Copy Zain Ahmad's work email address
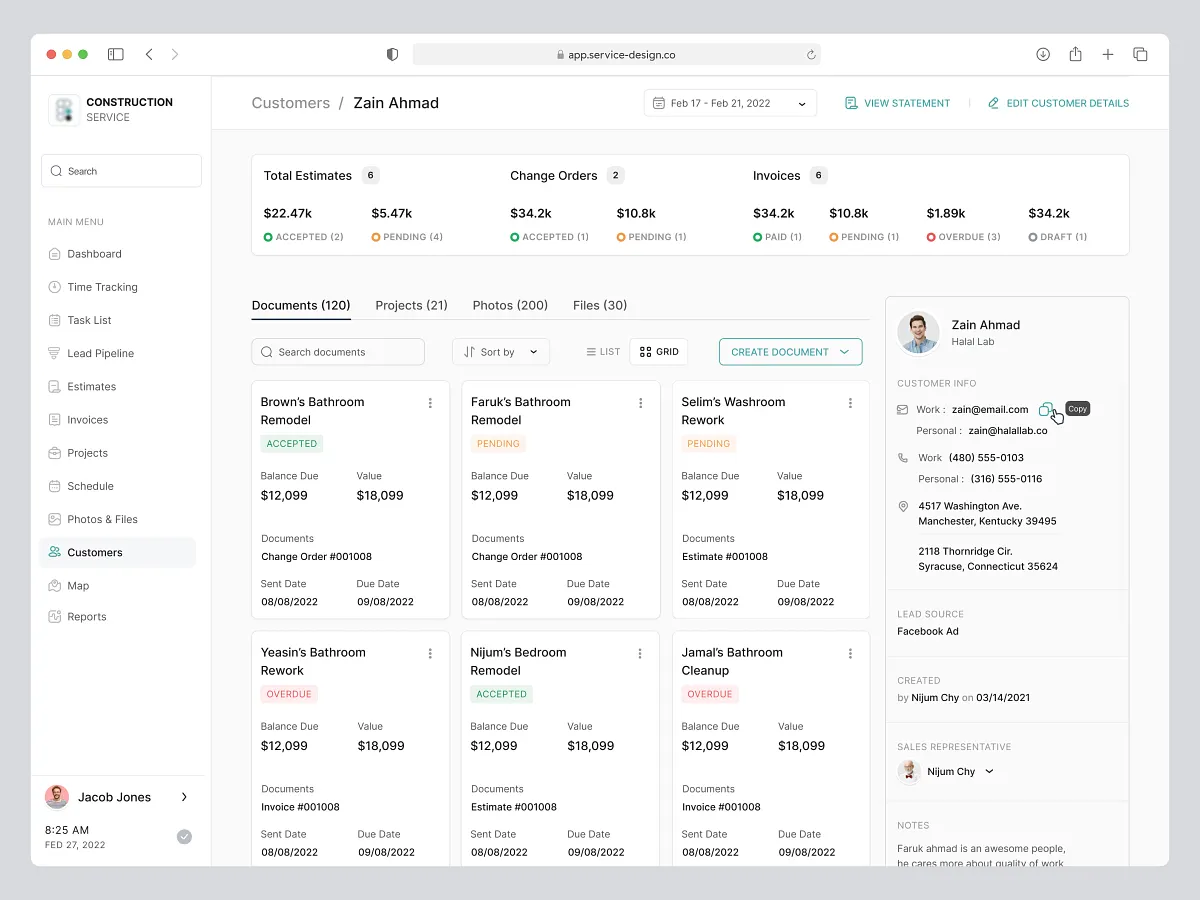Image resolution: width=1200 pixels, height=900 pixels. pos(1048,409)
